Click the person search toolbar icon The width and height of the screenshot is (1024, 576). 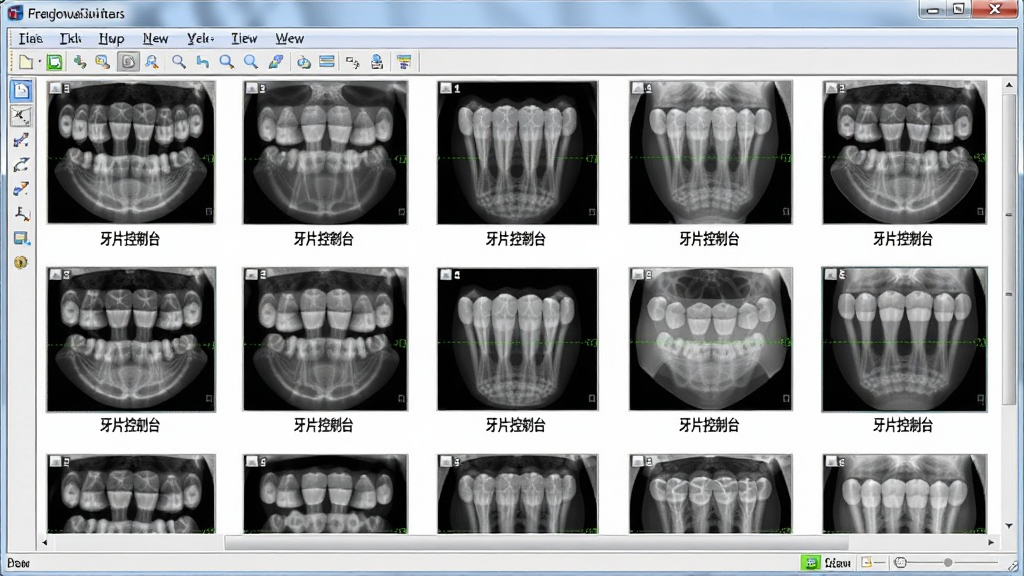pos(152,62)
